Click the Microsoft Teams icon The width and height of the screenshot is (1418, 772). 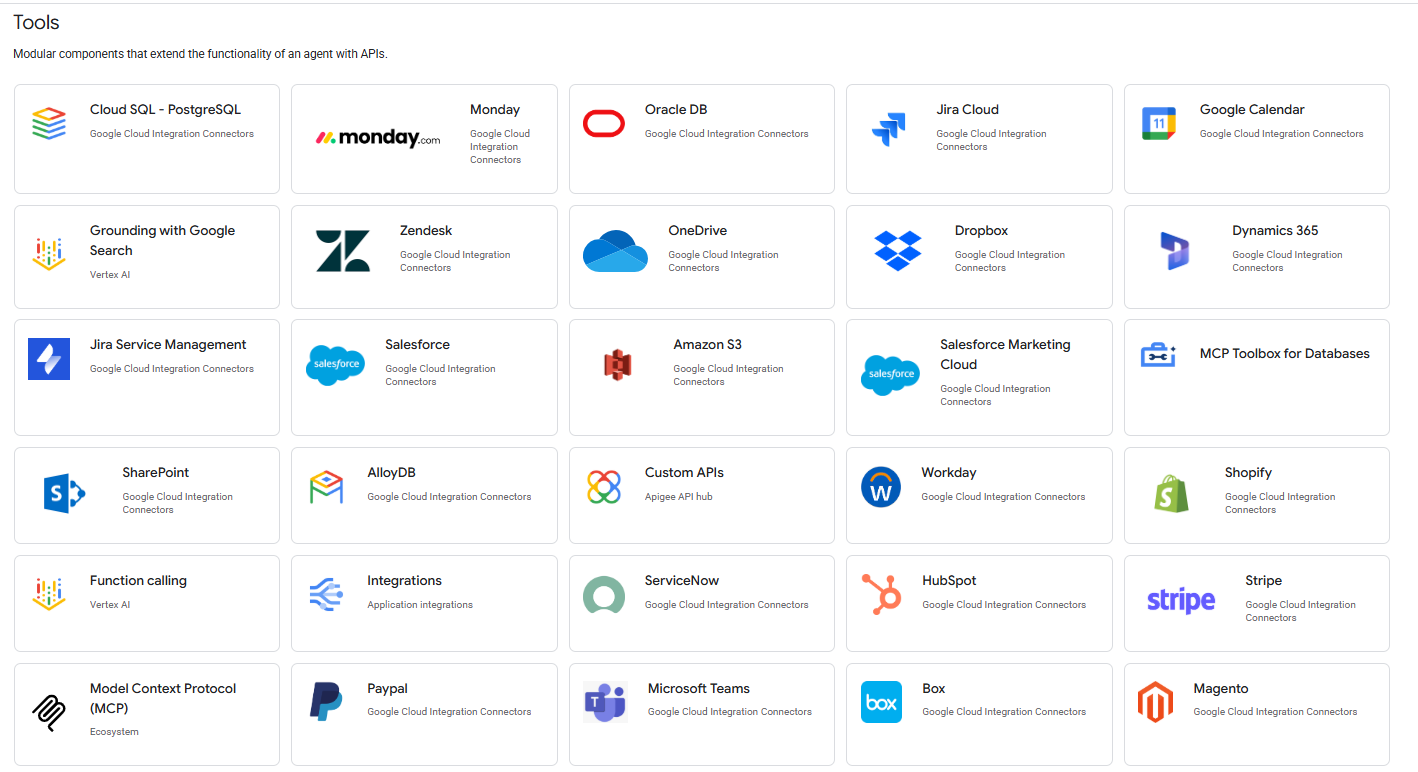pos(605,702)
